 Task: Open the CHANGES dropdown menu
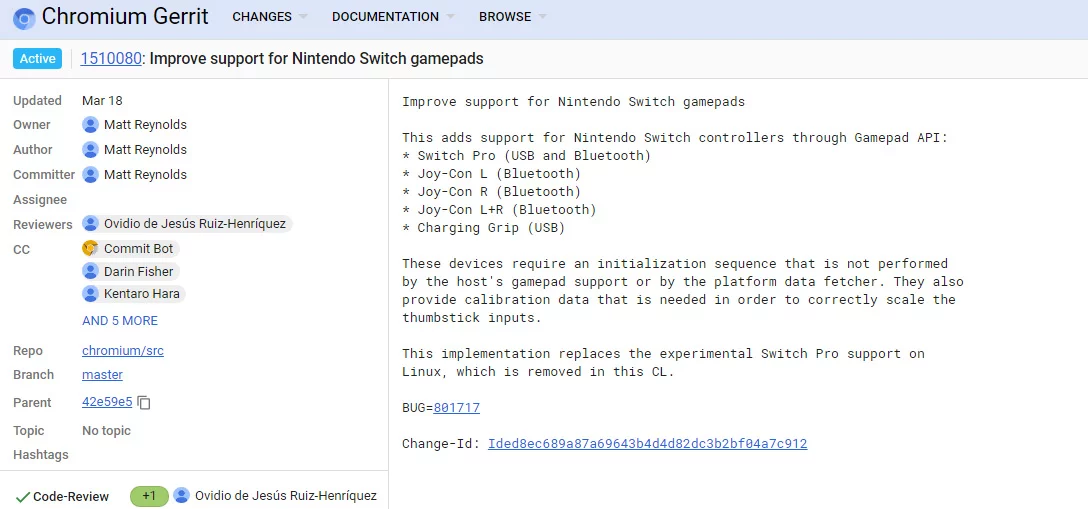(270, 17)
